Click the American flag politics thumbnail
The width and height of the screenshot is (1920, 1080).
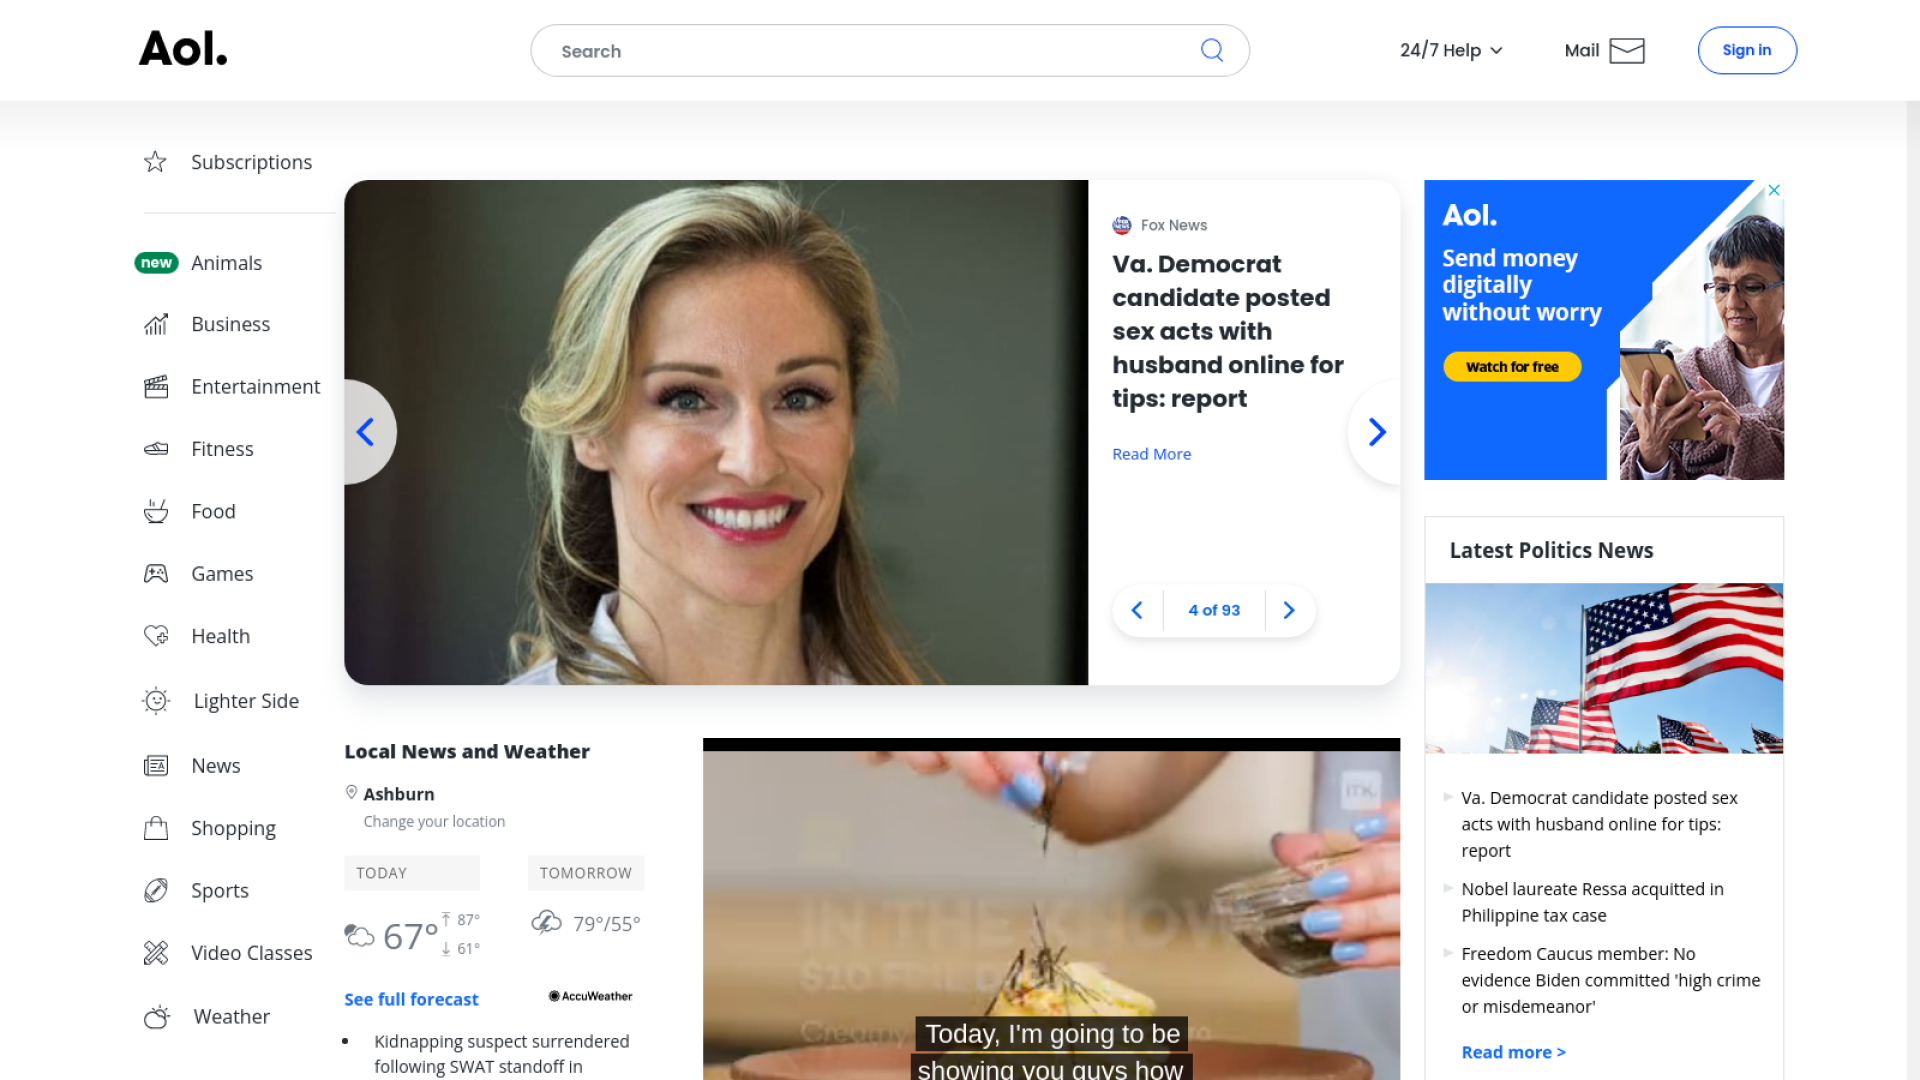pos(1603,668)
